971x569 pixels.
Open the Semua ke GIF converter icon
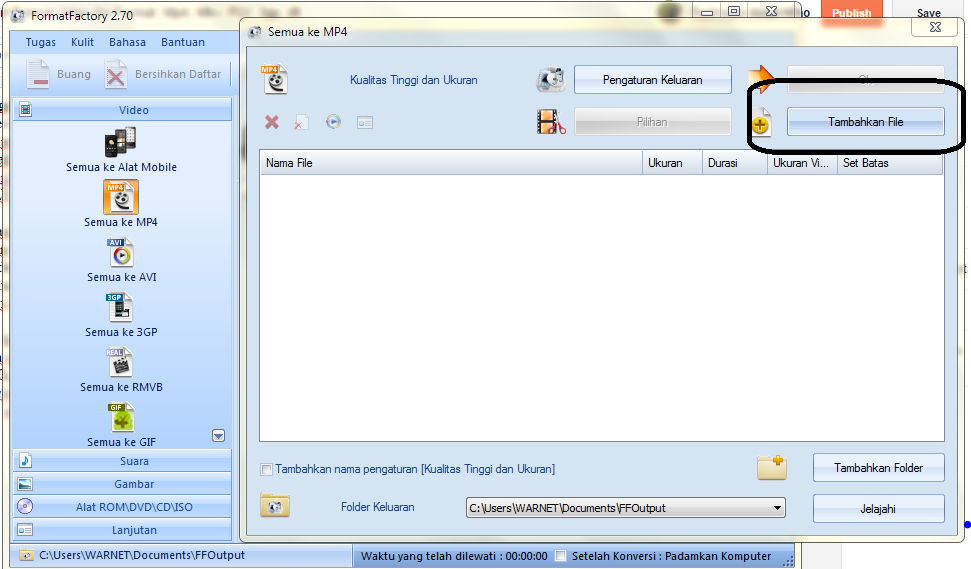(122, 417)
